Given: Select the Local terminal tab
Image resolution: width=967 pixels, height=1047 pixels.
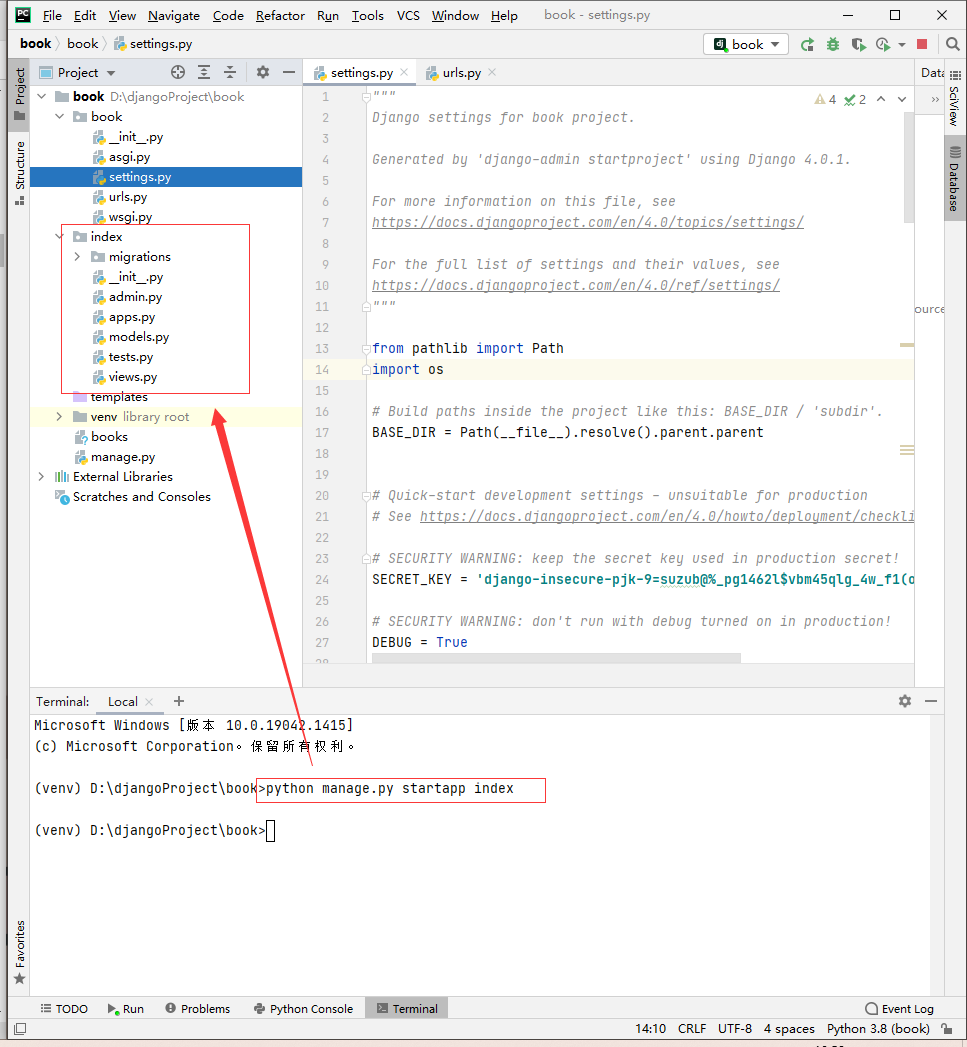Looking at the screenshot, I should [123, 702].
